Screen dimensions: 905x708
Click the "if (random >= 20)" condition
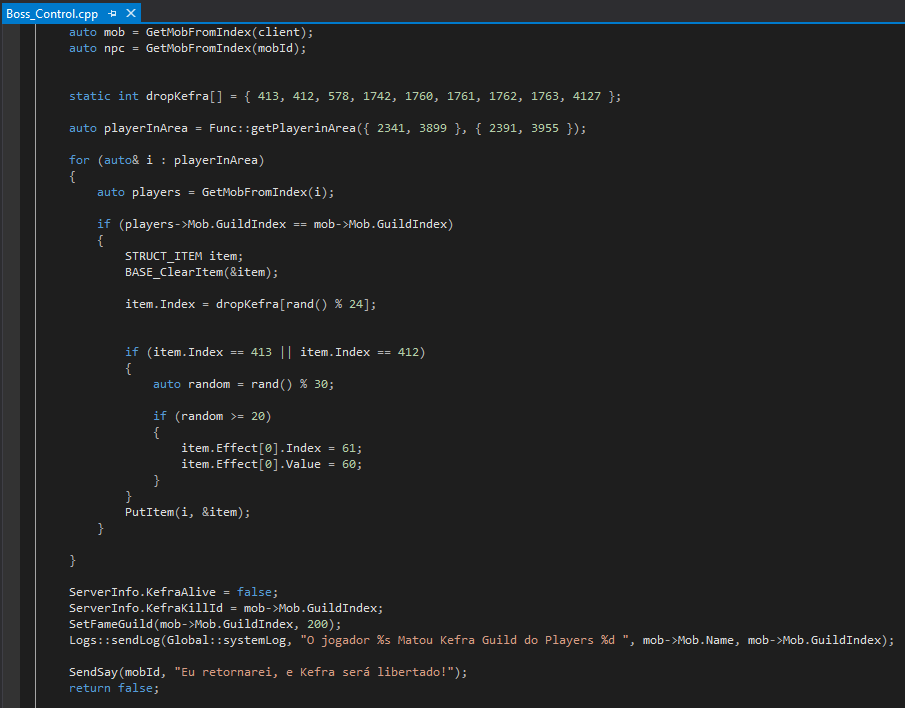coord(212,416)
